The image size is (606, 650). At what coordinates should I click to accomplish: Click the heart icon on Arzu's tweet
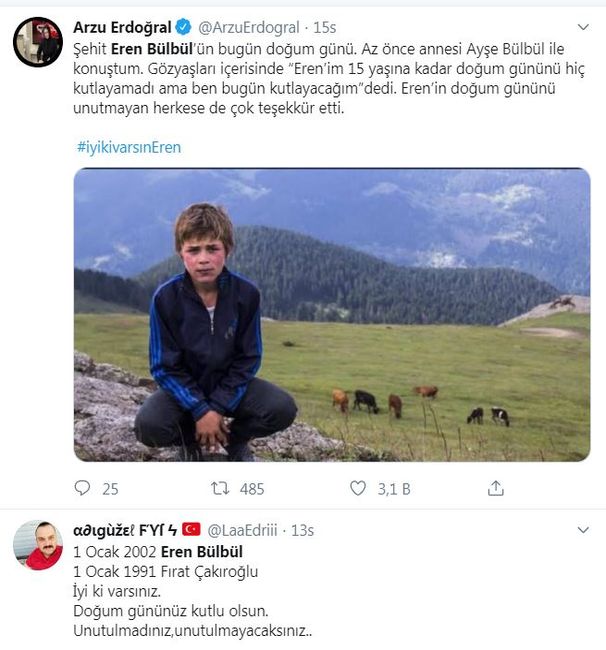pos(358,489)
